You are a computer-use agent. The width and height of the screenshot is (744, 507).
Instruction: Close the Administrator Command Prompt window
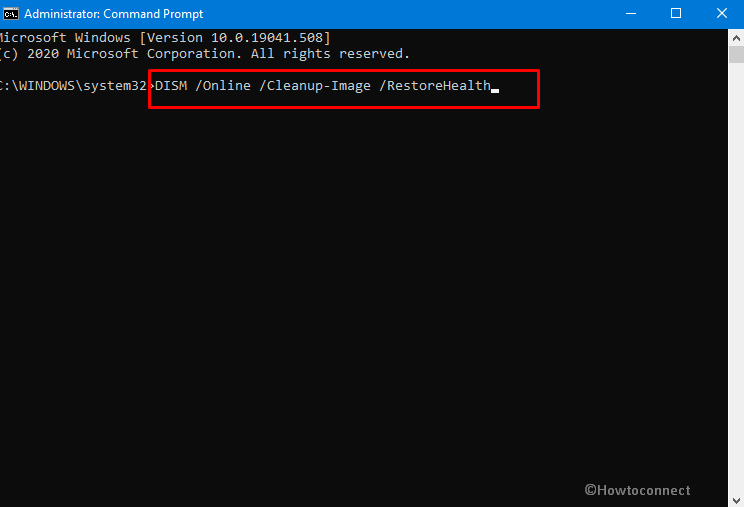click(721, 14)
